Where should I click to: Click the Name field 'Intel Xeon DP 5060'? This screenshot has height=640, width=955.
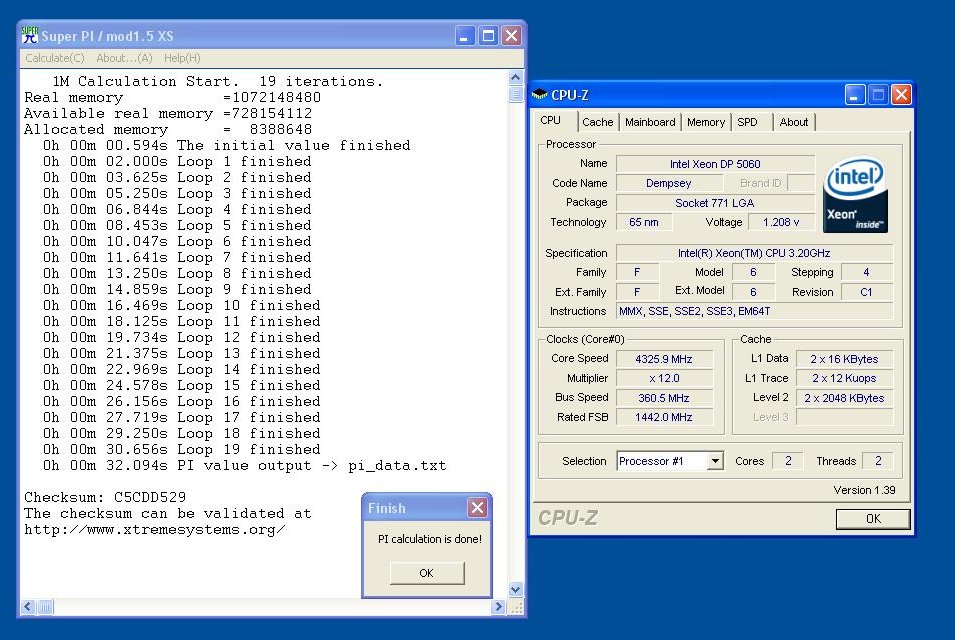click(x=715, y=164)
